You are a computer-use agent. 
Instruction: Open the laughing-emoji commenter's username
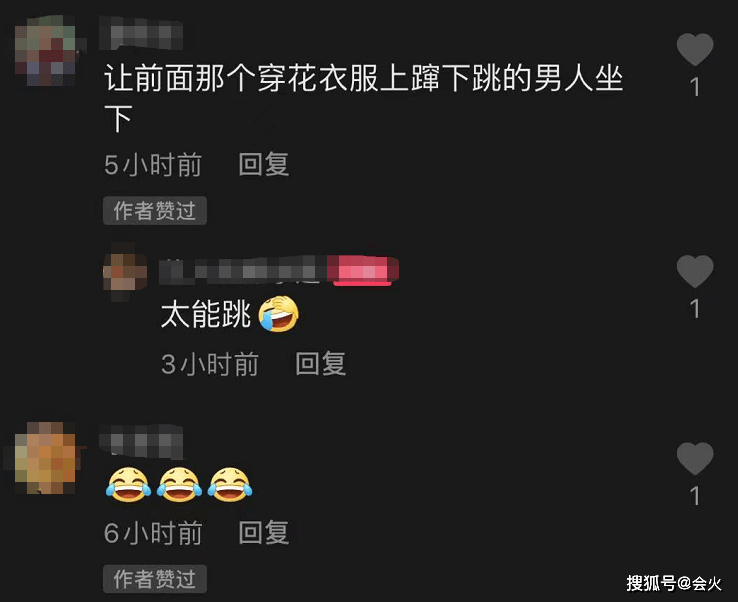tap(141, 441)
